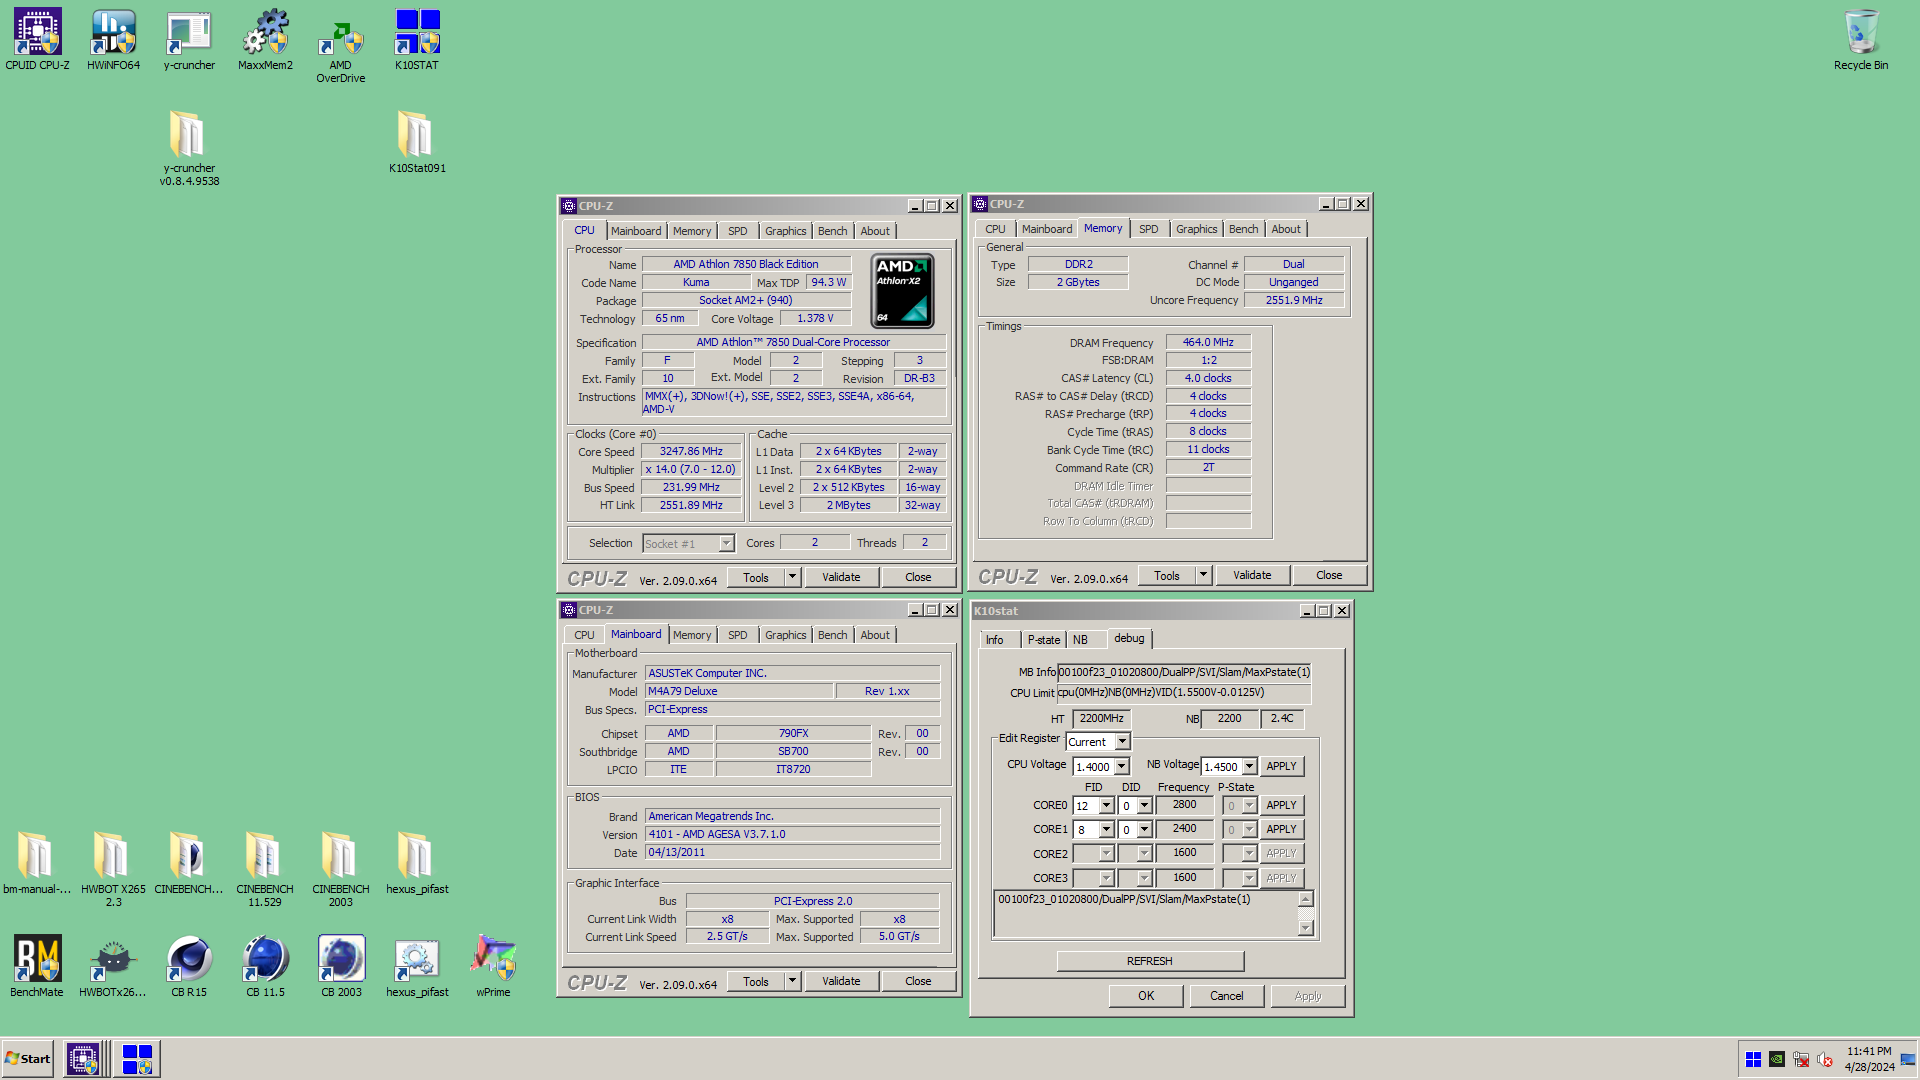Open CPUID CPU-Z desktop shortcut
The height and width of the screenshot is (1080, 1920).
click(x=37, y=40)
